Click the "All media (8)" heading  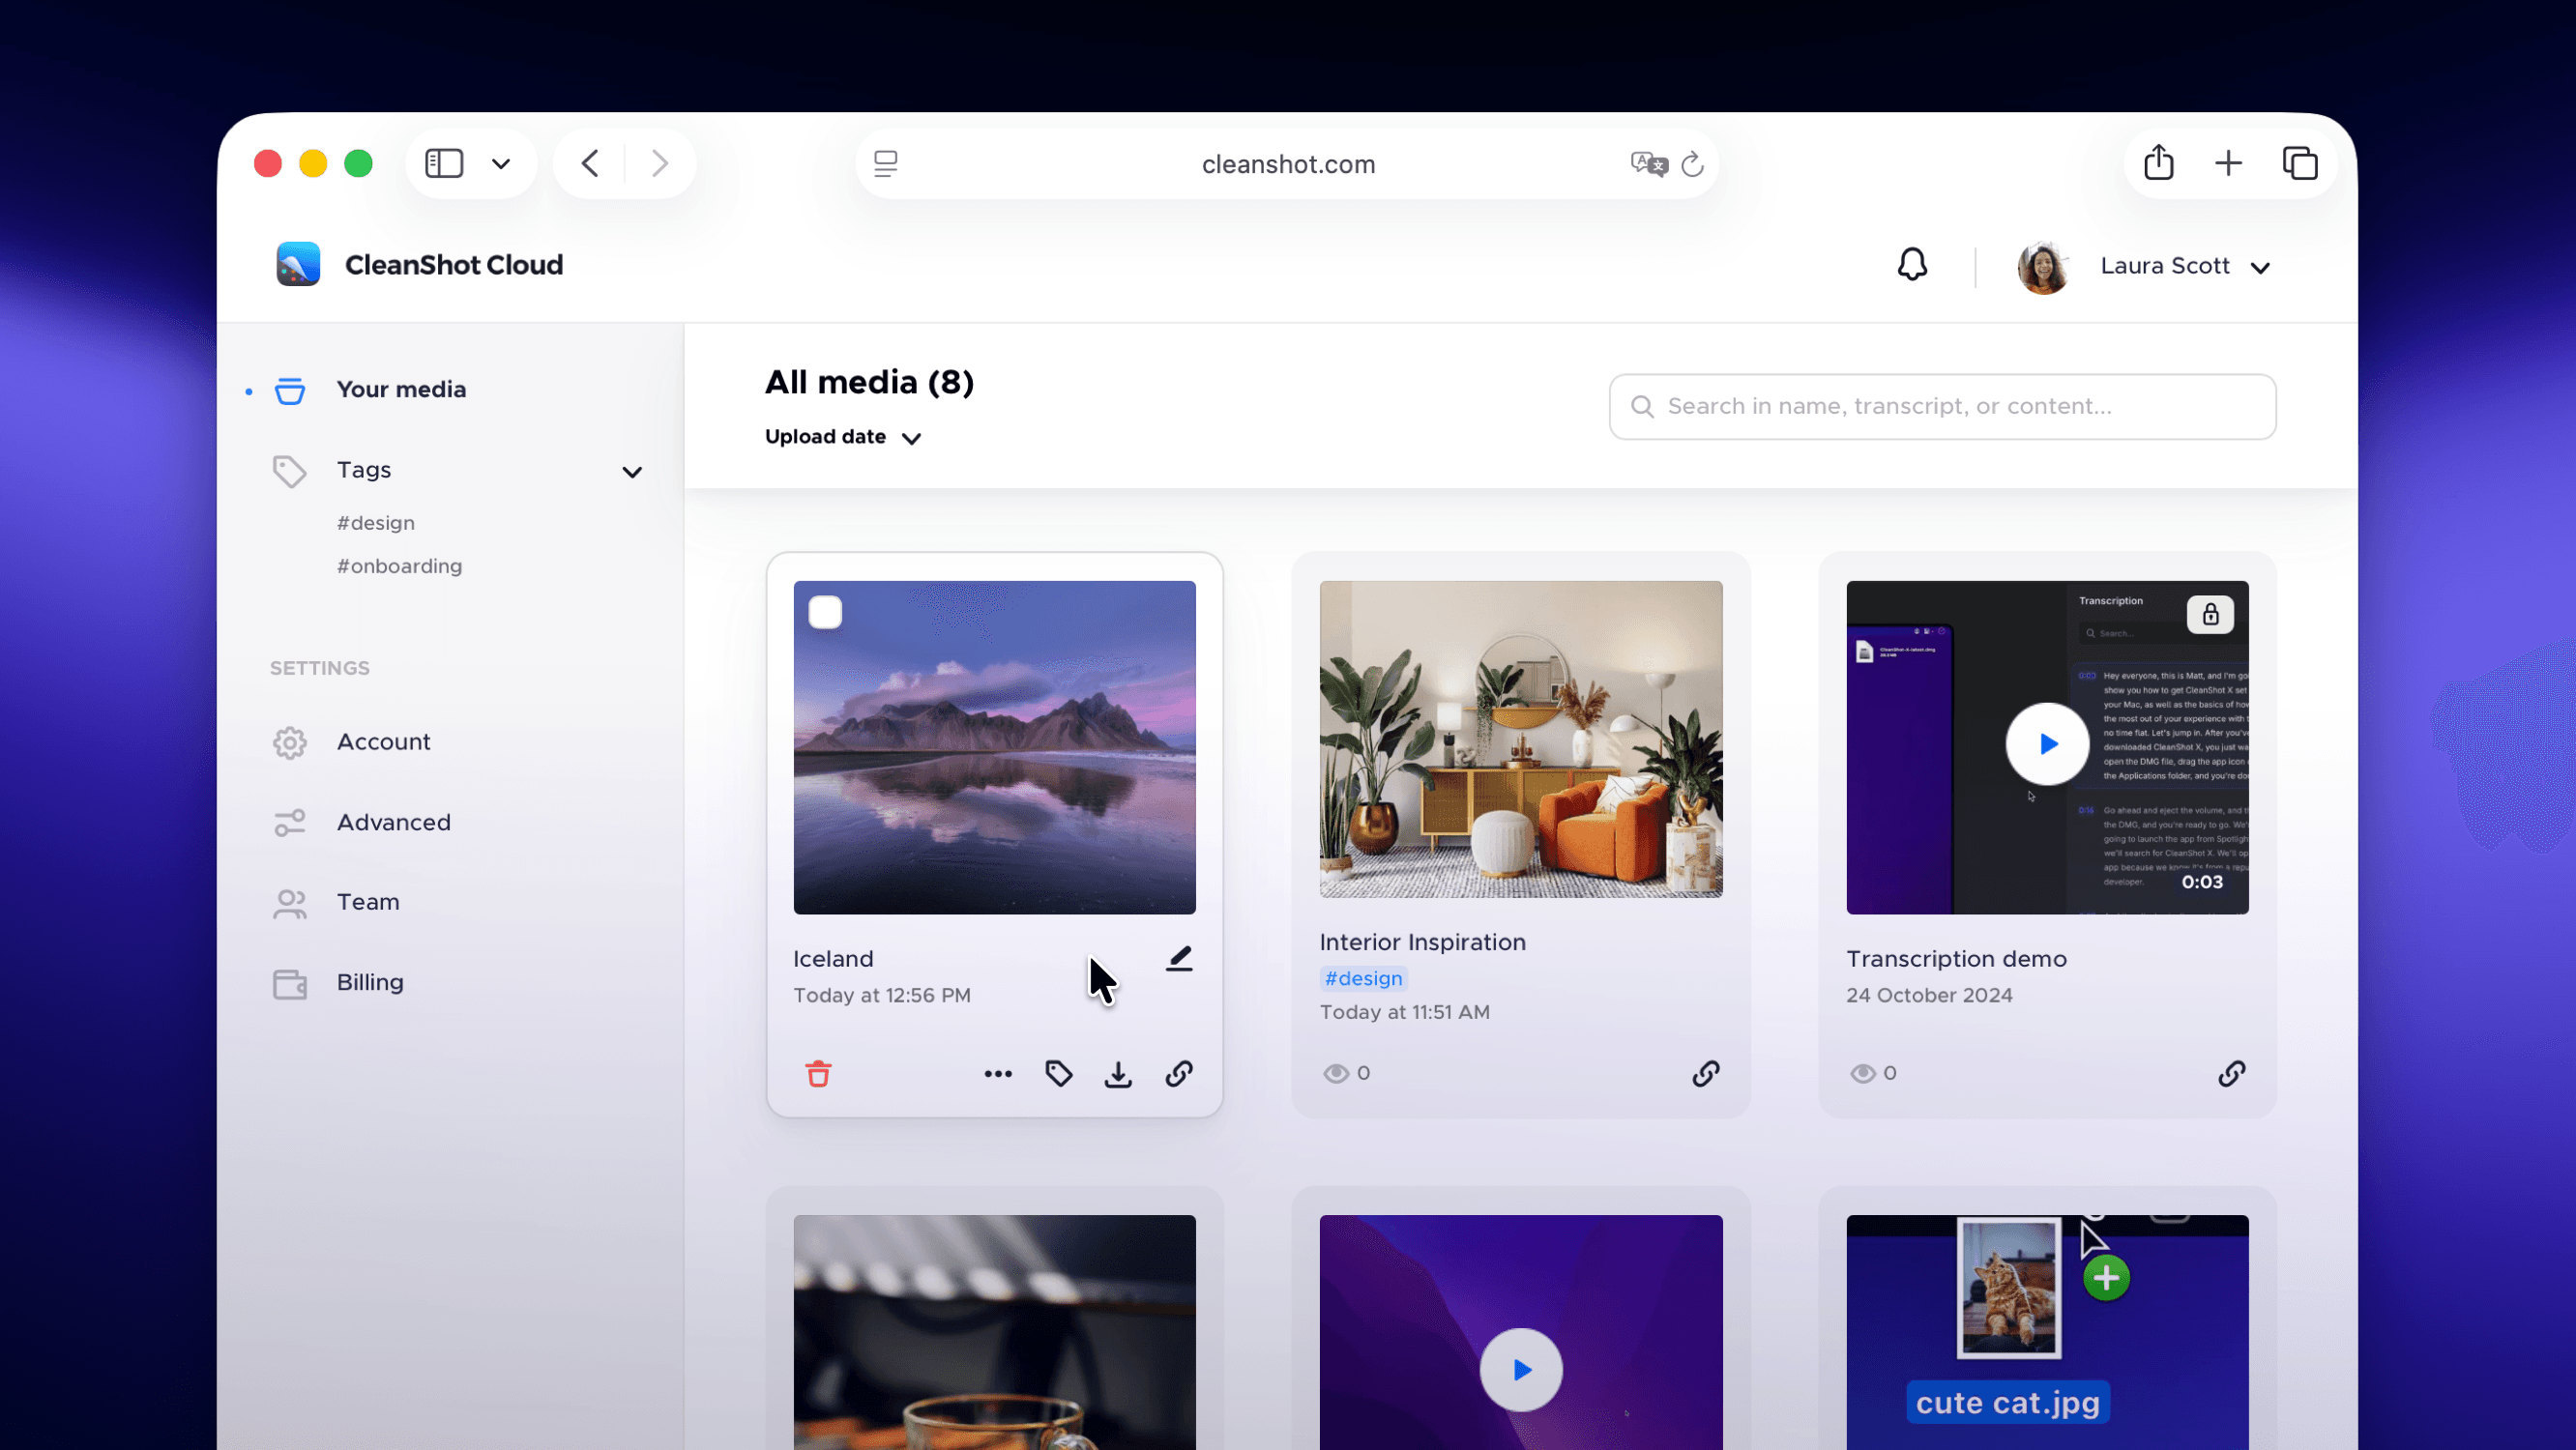click(x=869, y=382)
